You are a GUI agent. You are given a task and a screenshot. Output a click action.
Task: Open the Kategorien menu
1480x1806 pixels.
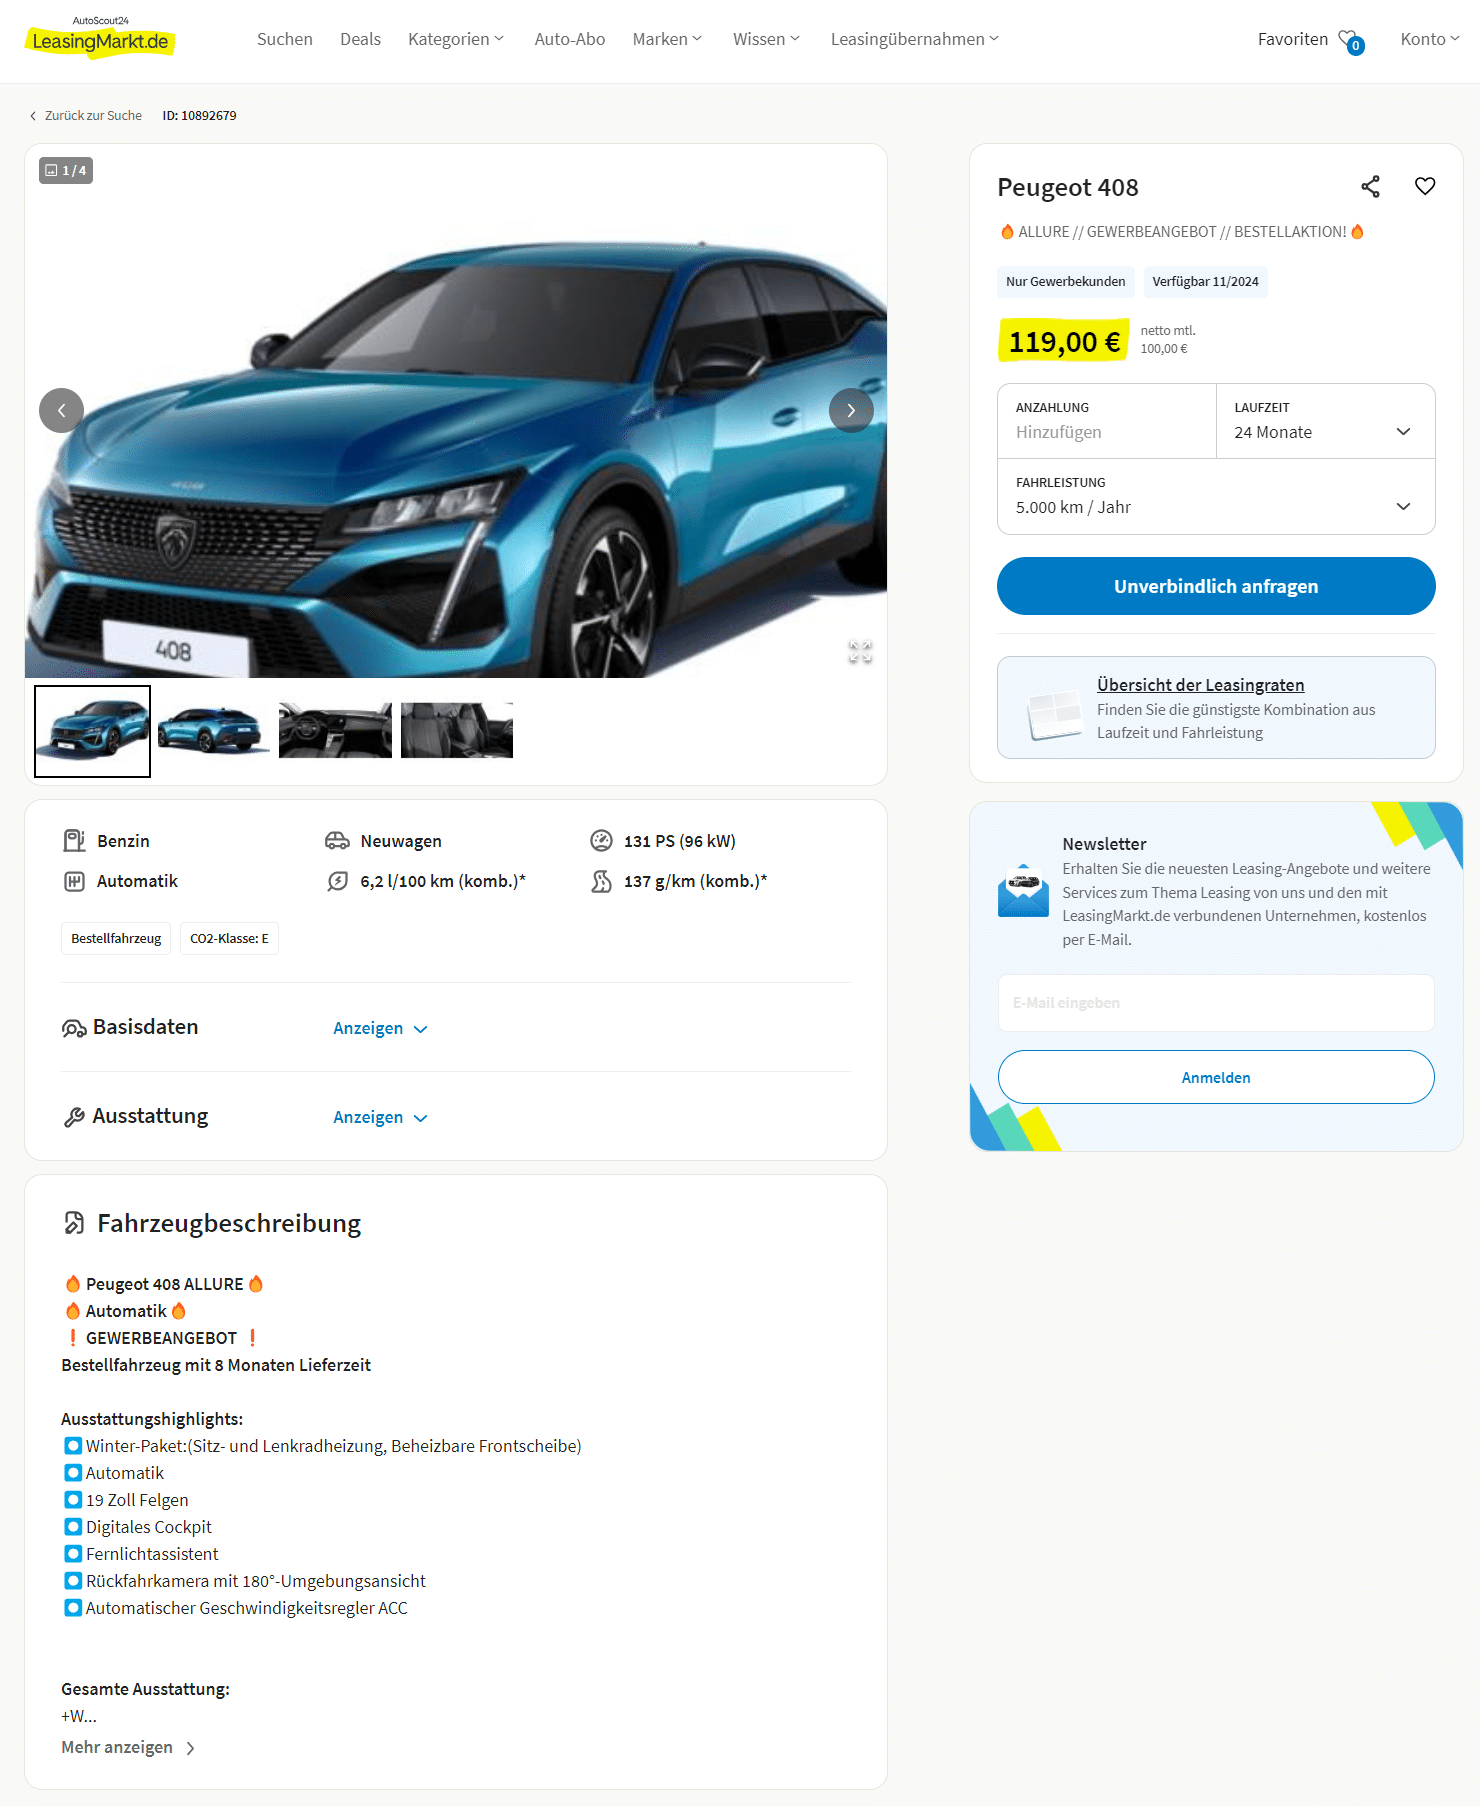coord(456,39)
